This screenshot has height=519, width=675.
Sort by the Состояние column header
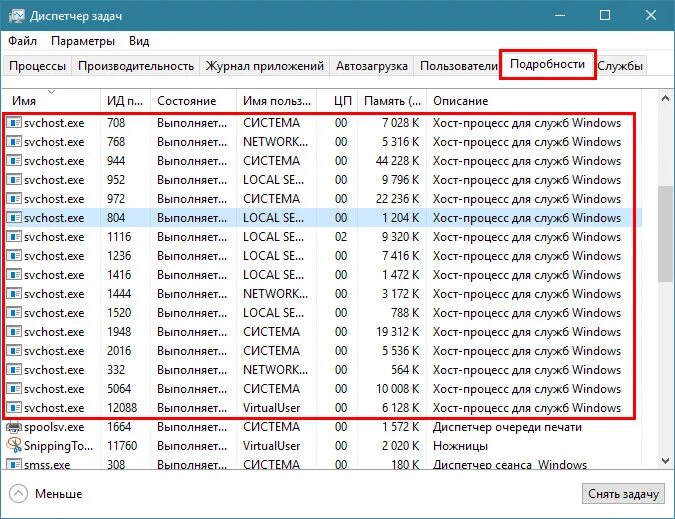(x=193, y=101)
